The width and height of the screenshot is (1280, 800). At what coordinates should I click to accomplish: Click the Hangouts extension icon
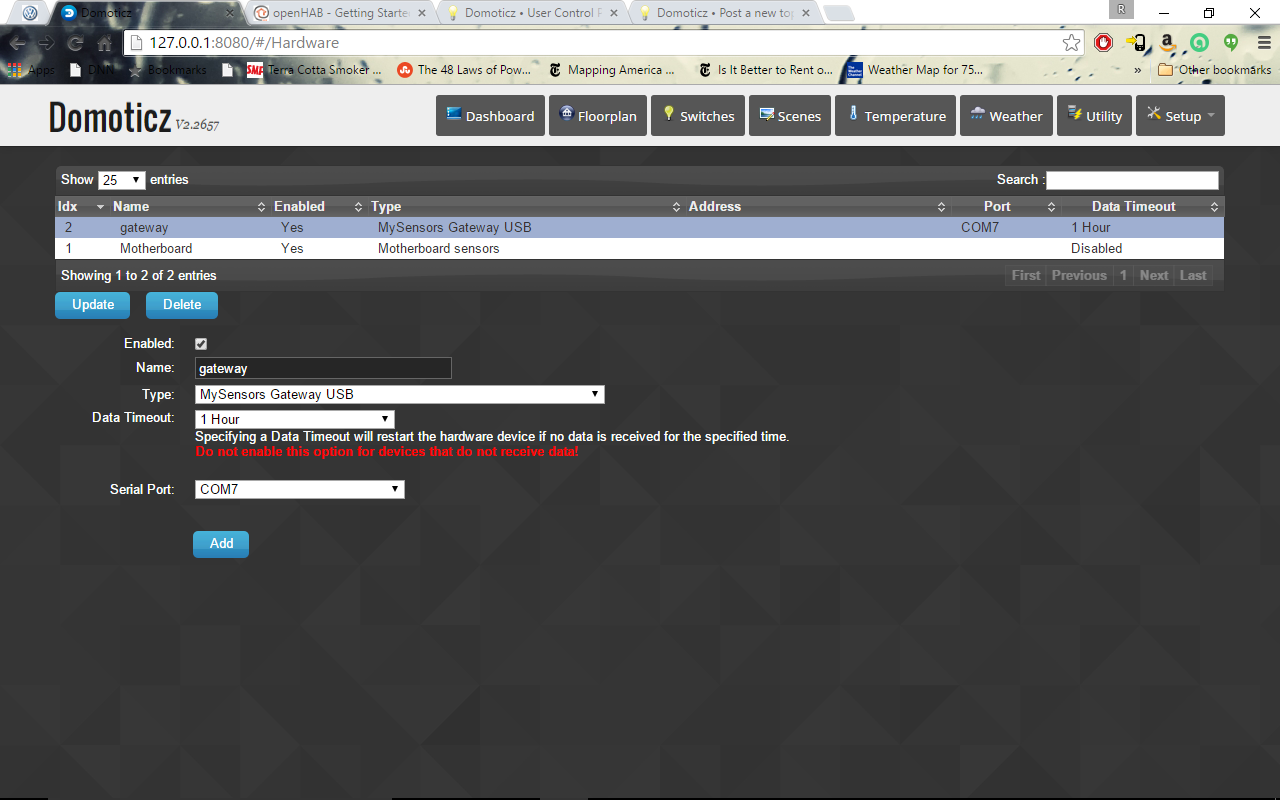click(x=1231, y=43)
